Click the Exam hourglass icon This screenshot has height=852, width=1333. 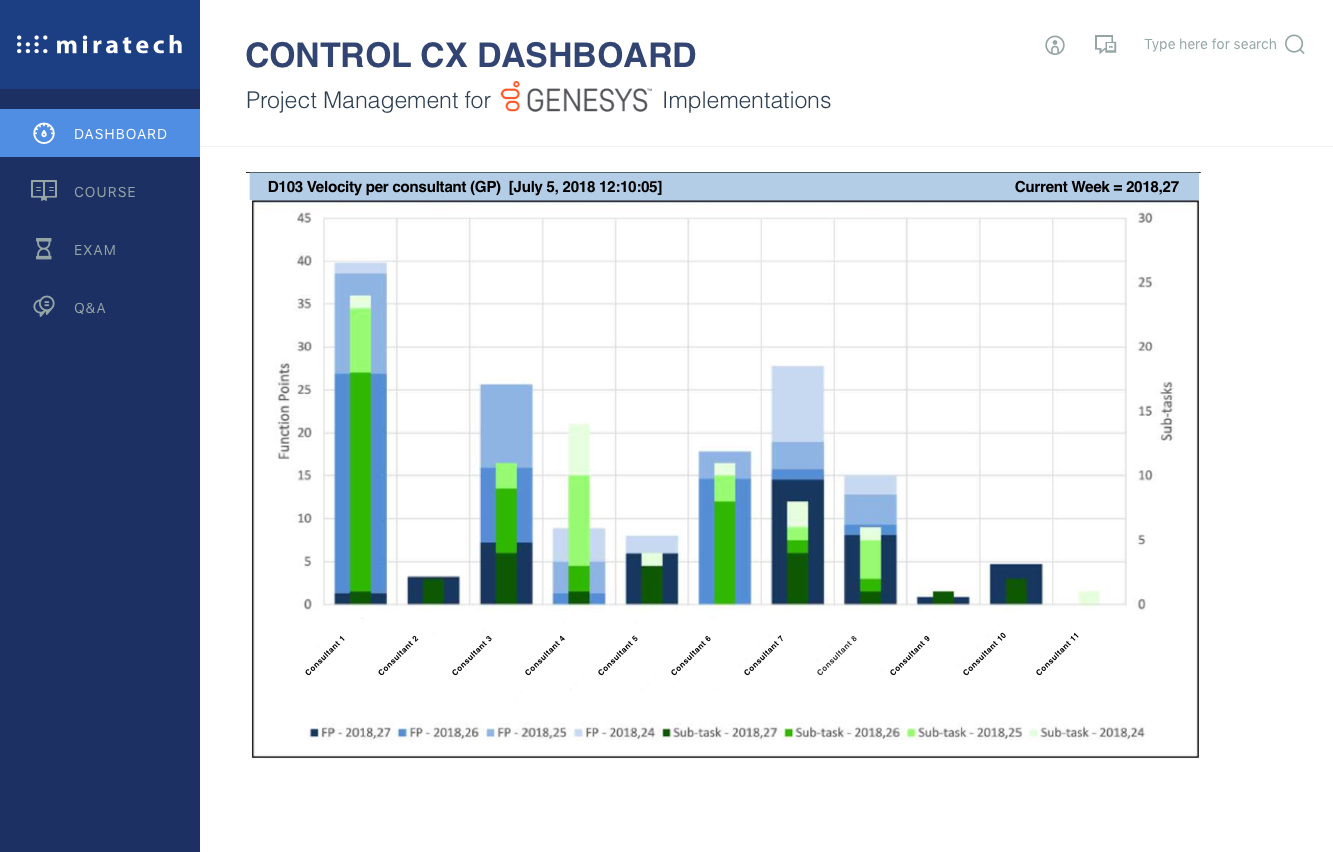point(44,249)
